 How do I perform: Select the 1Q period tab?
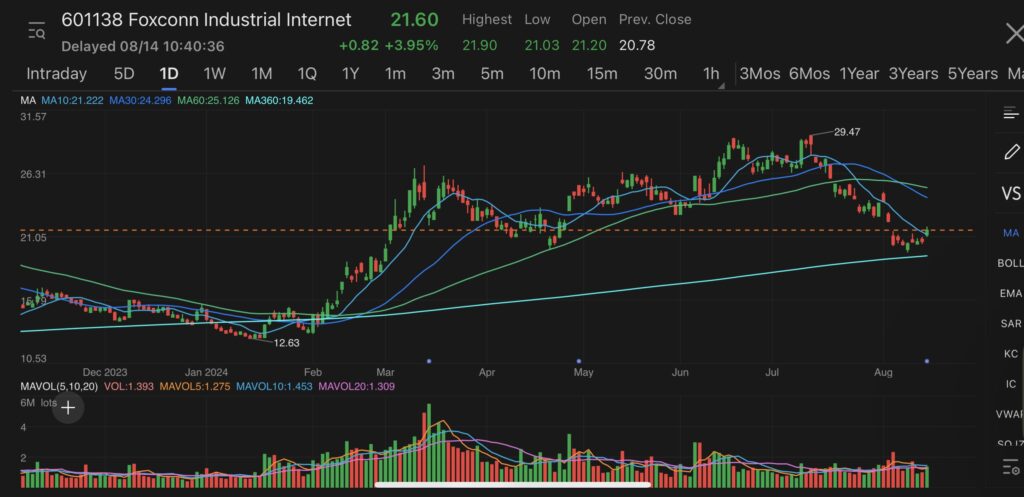[x=307, y=74]
